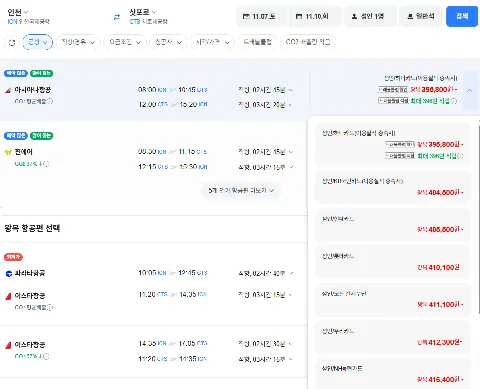Open the 항공사 filter dropdown

click(x=168, y=42)
